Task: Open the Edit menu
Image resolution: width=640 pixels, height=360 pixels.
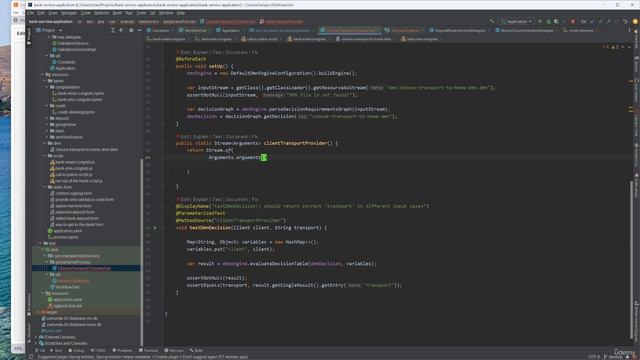Action: [41, 13]
